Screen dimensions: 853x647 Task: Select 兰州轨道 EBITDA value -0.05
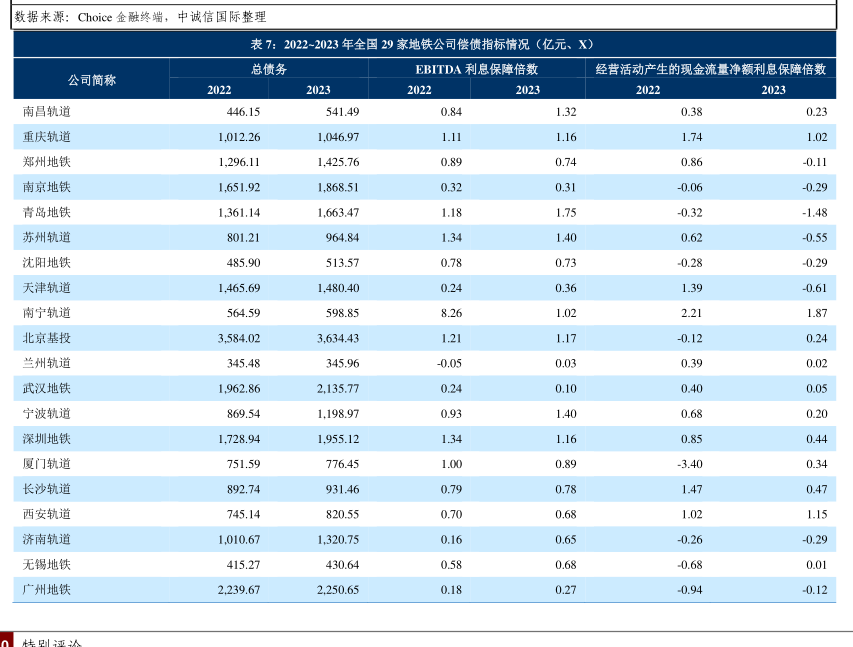448,363
